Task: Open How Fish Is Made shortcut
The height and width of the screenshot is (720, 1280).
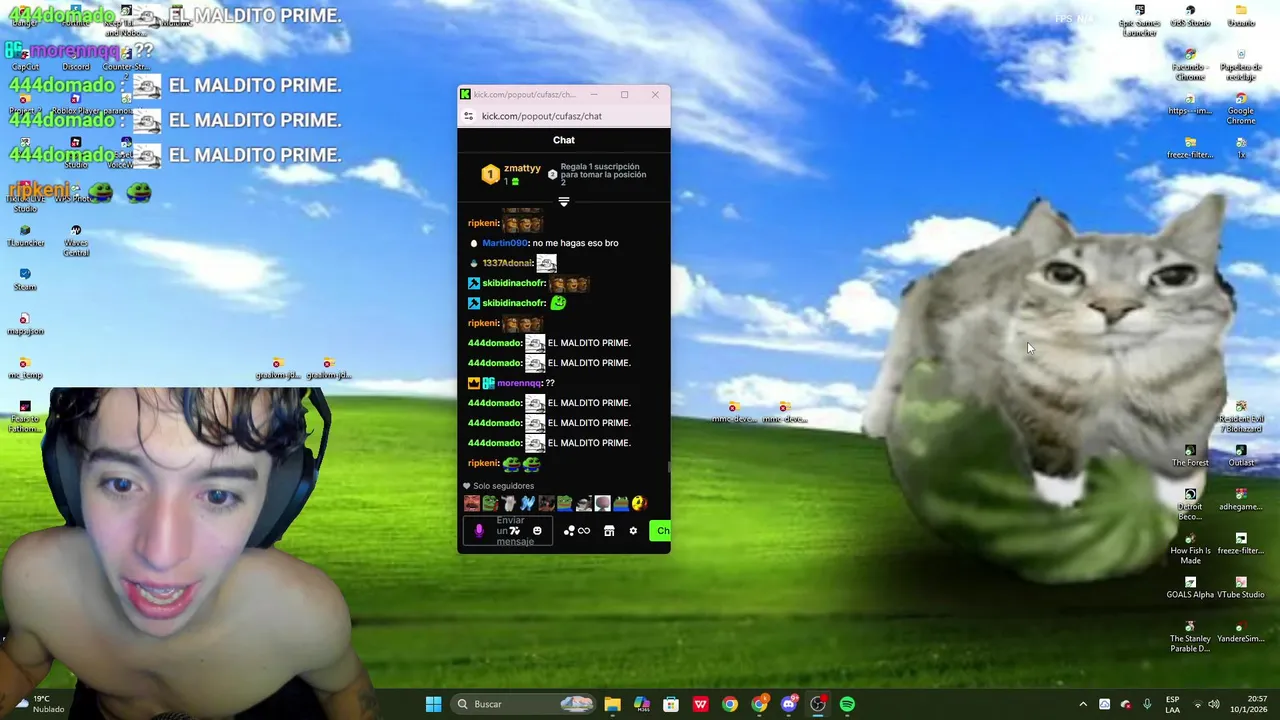Action: tap(1190, 549)
